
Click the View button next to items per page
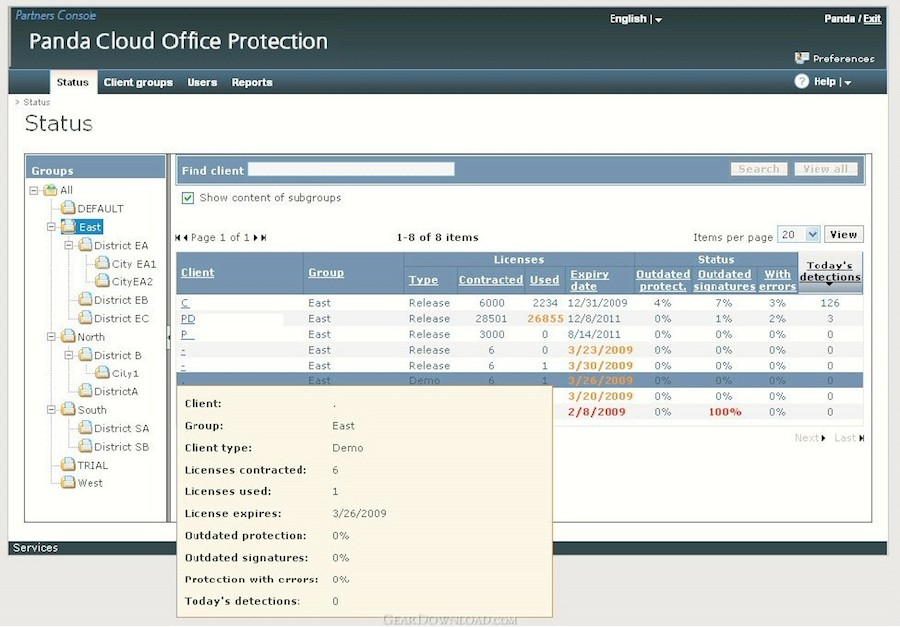843,234
